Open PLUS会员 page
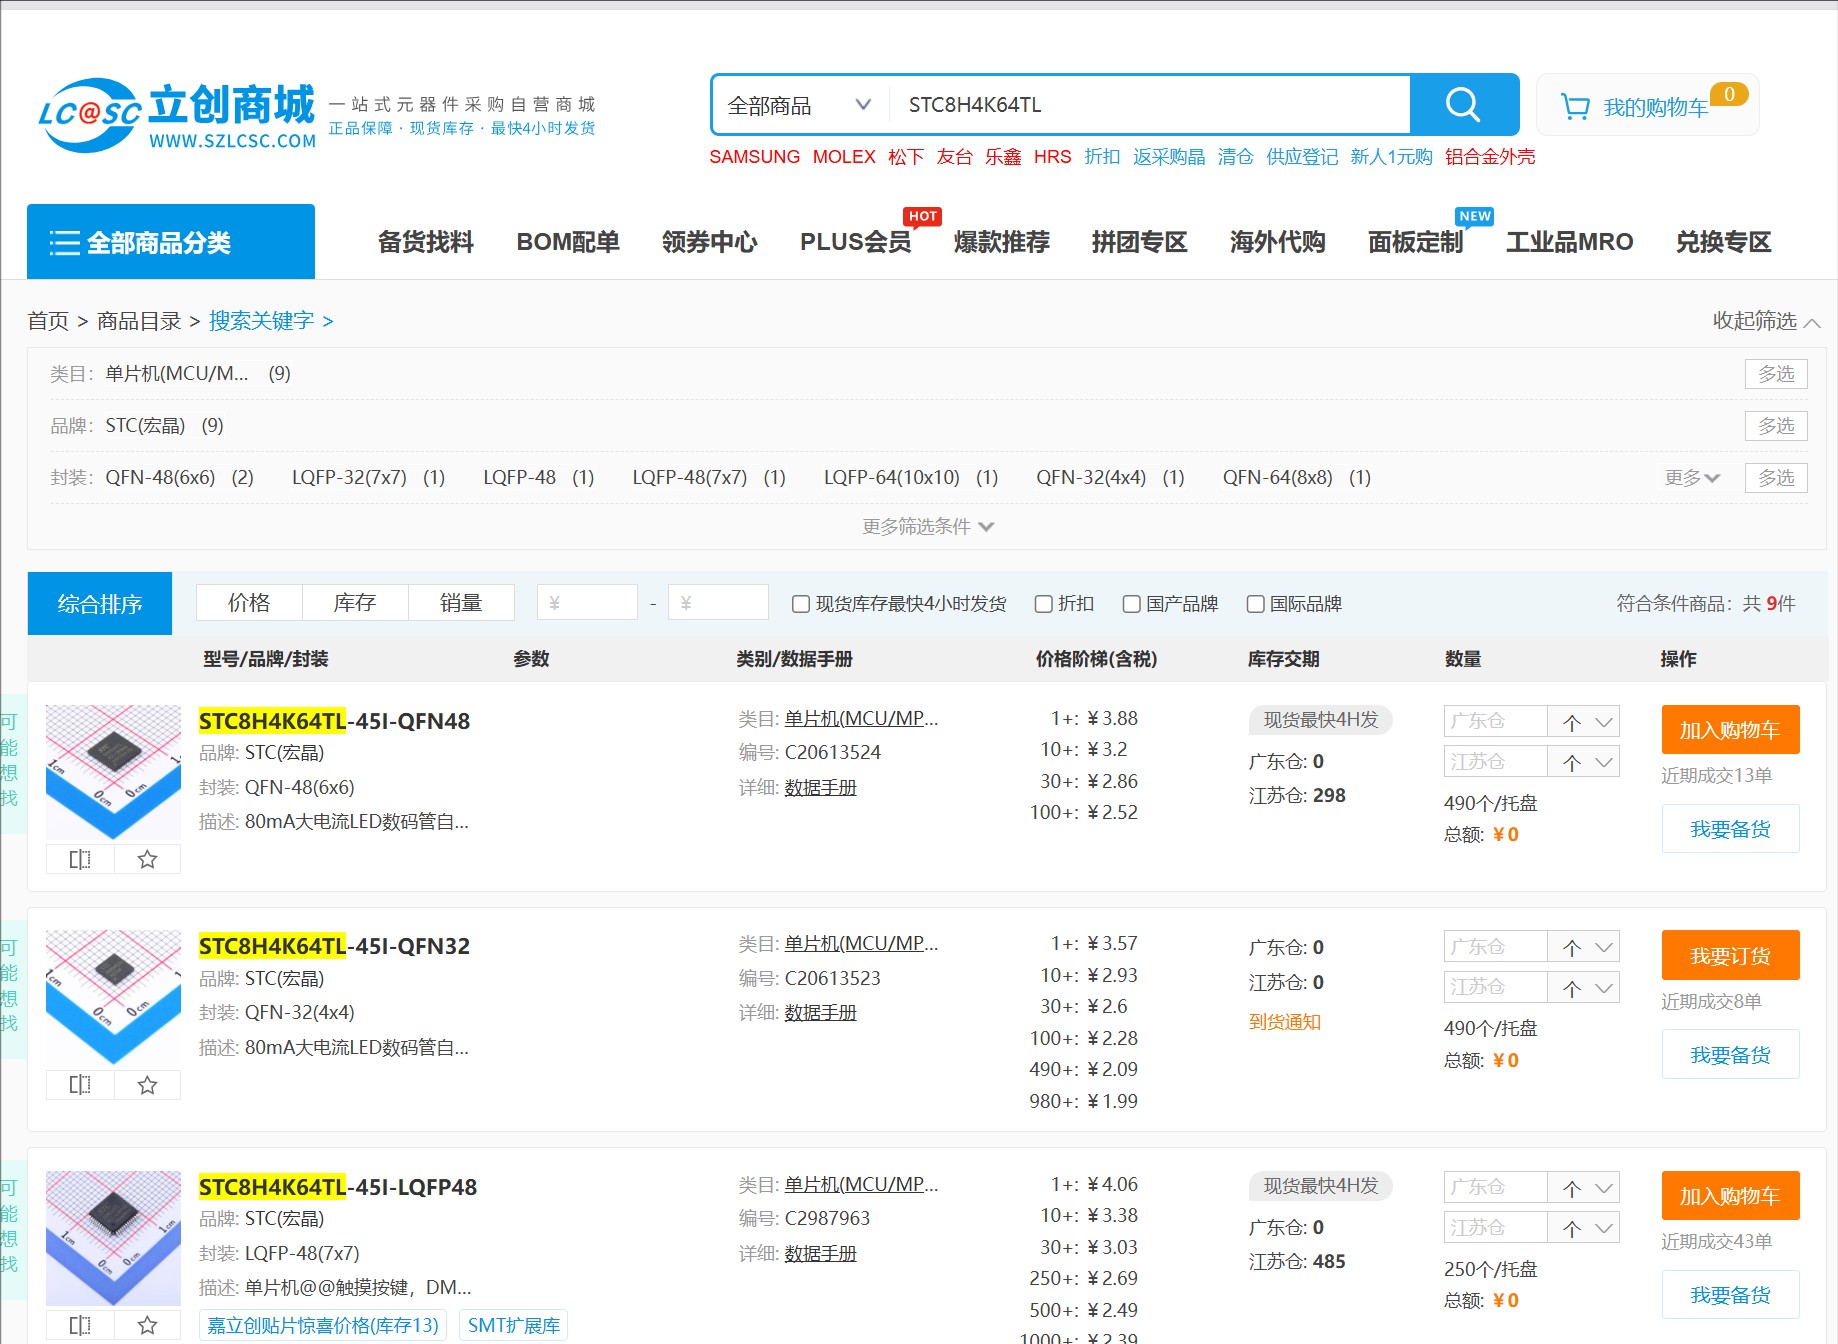Image resolution: width=1838 pixels, height=1344 pixels. click(x=856, y=242)
